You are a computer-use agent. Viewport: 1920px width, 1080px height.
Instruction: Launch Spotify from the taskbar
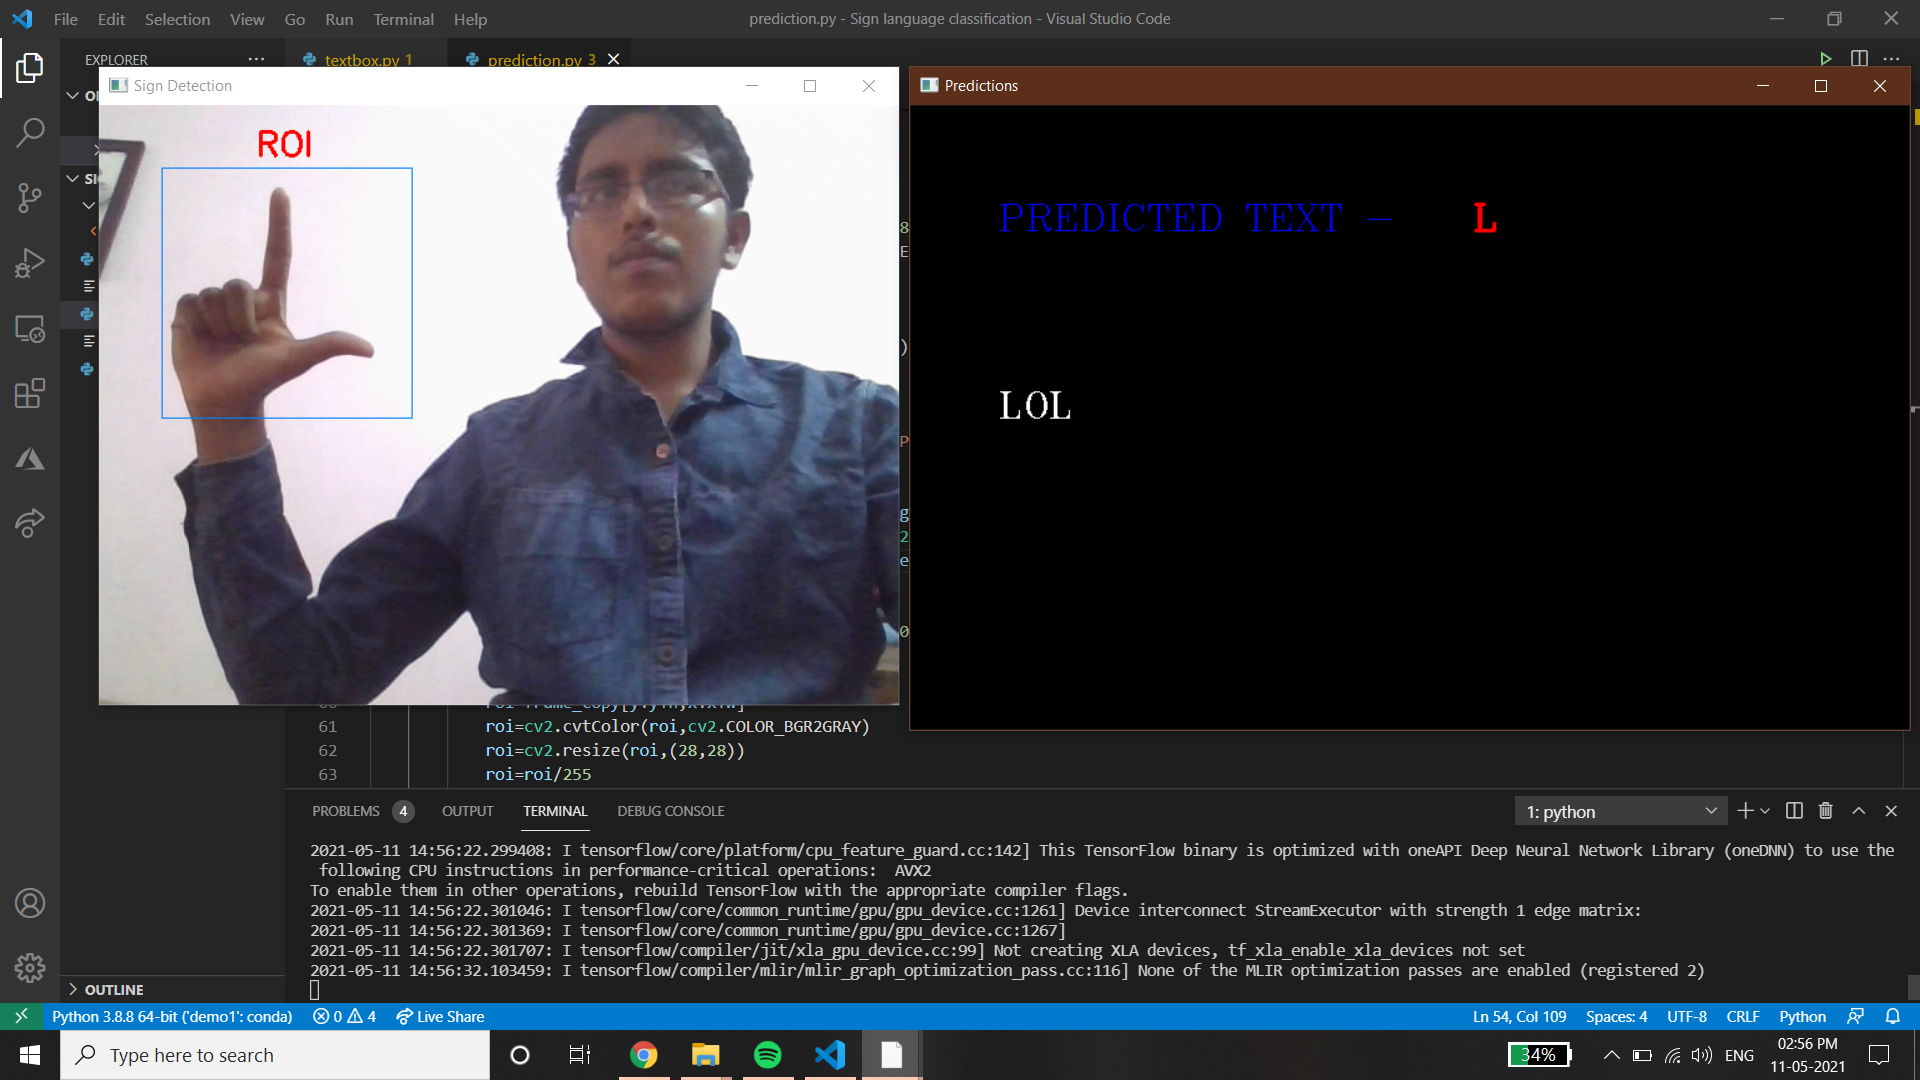[767, 1054]
